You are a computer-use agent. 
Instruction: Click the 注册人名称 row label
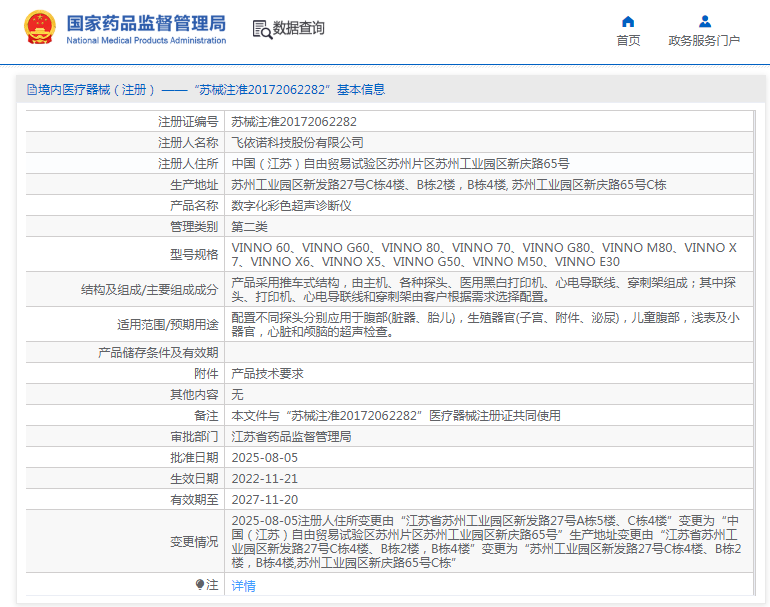(188, 143)
